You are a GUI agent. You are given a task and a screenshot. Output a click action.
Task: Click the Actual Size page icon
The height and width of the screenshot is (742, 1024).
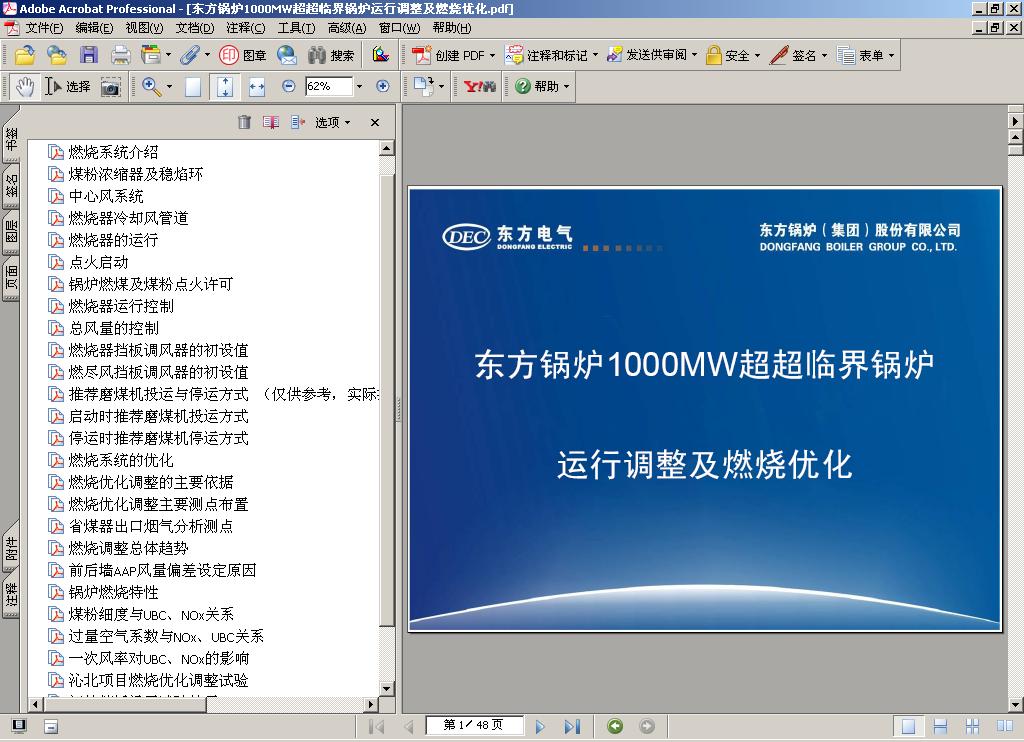pyautogui.click(x=193, y=87)
